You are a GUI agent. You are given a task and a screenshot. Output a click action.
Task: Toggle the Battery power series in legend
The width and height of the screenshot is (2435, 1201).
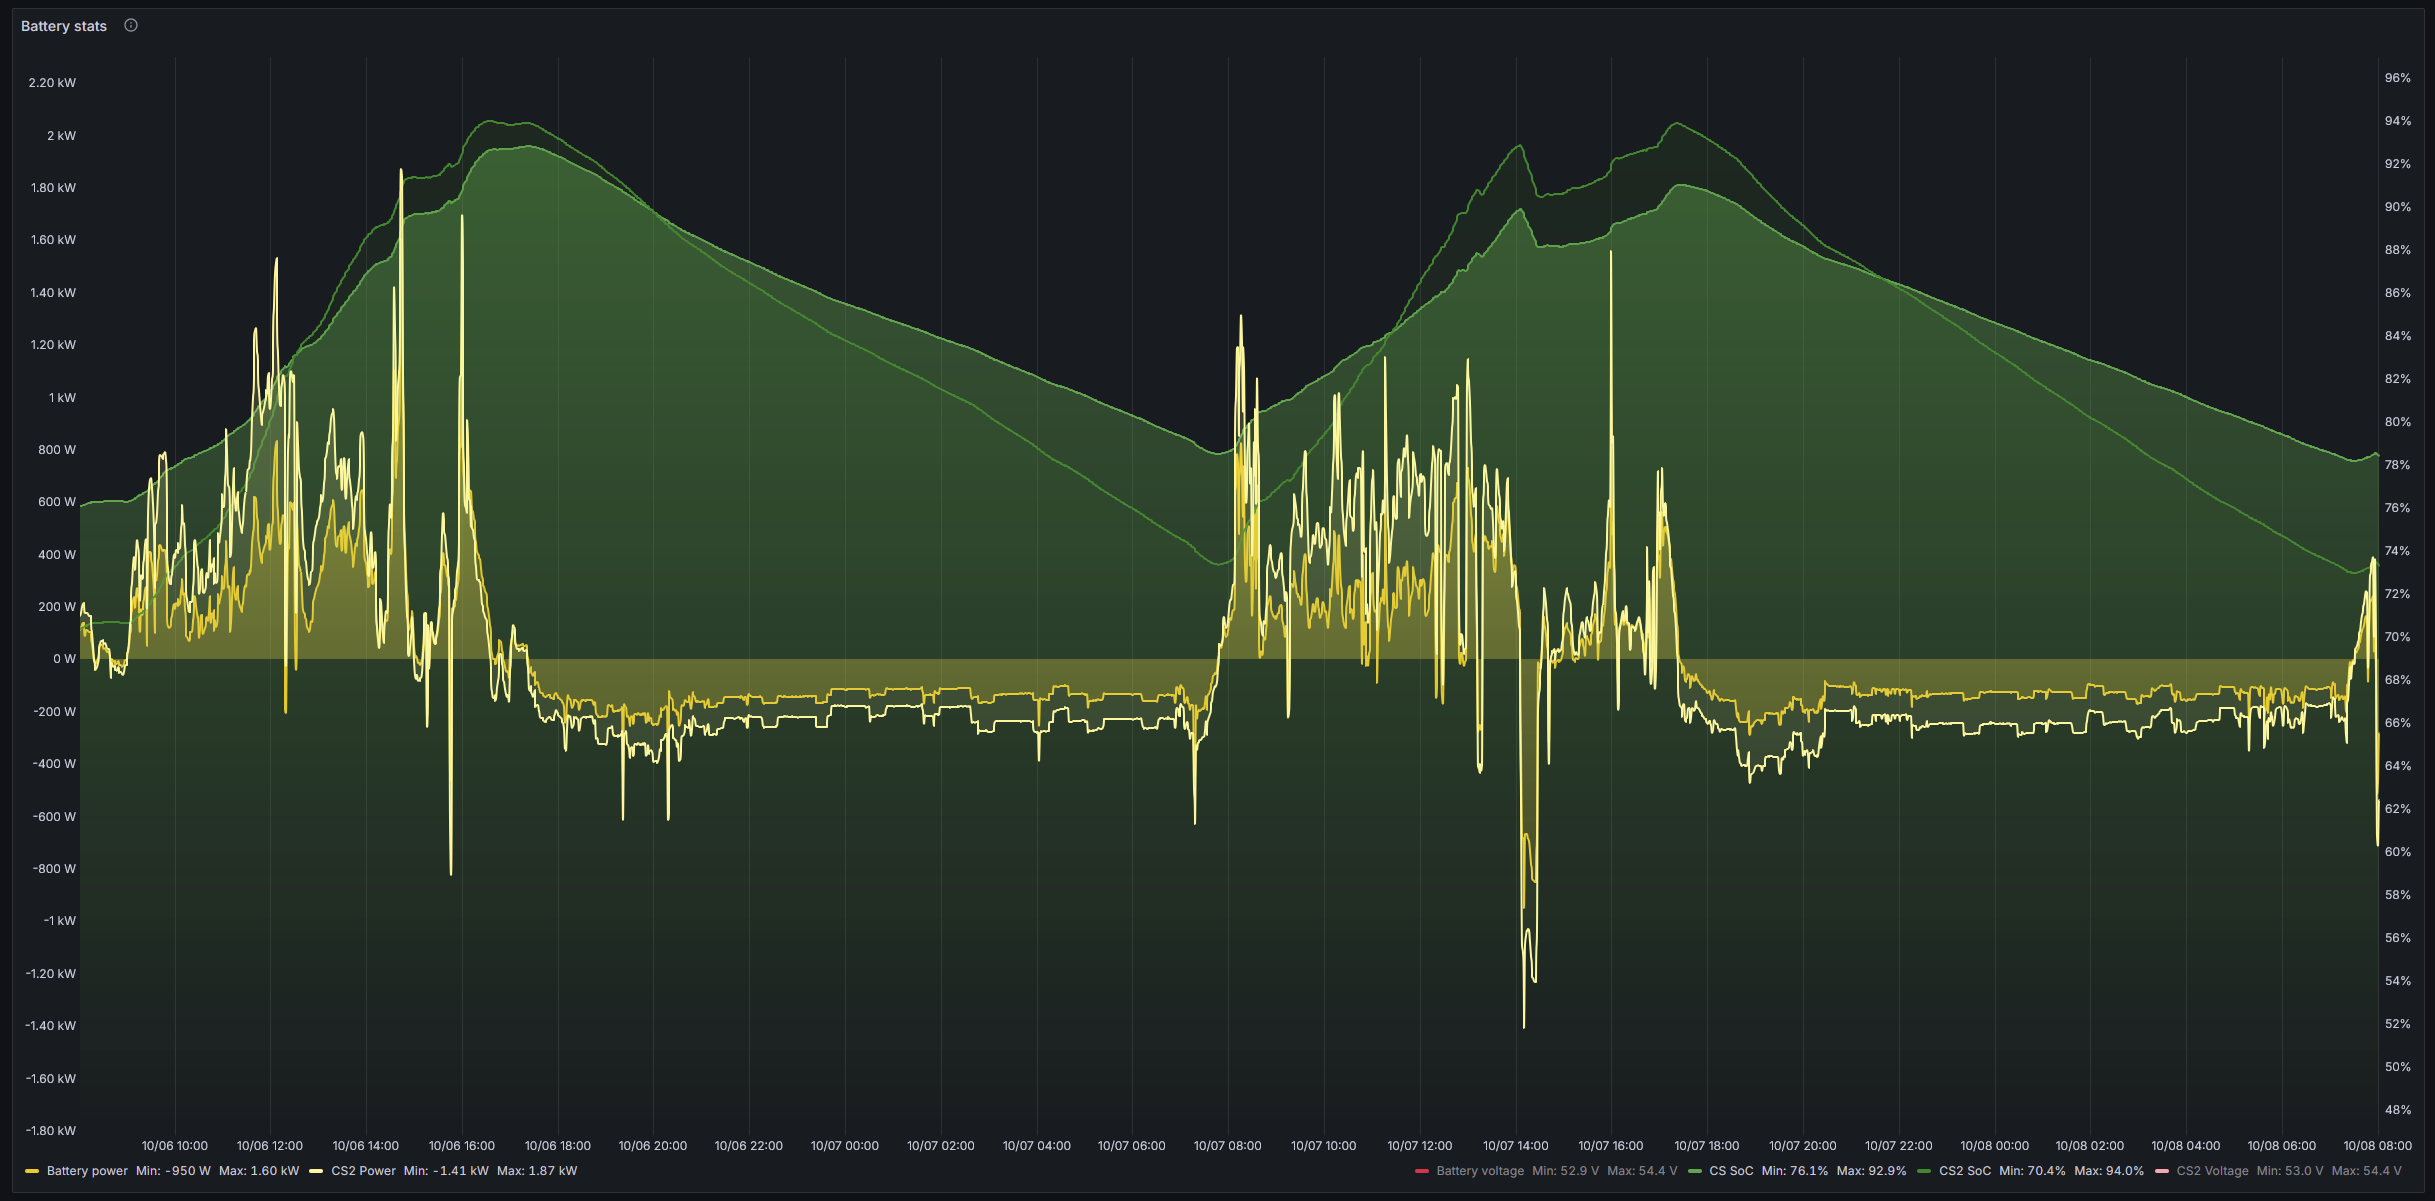[x=87, y=1171]
